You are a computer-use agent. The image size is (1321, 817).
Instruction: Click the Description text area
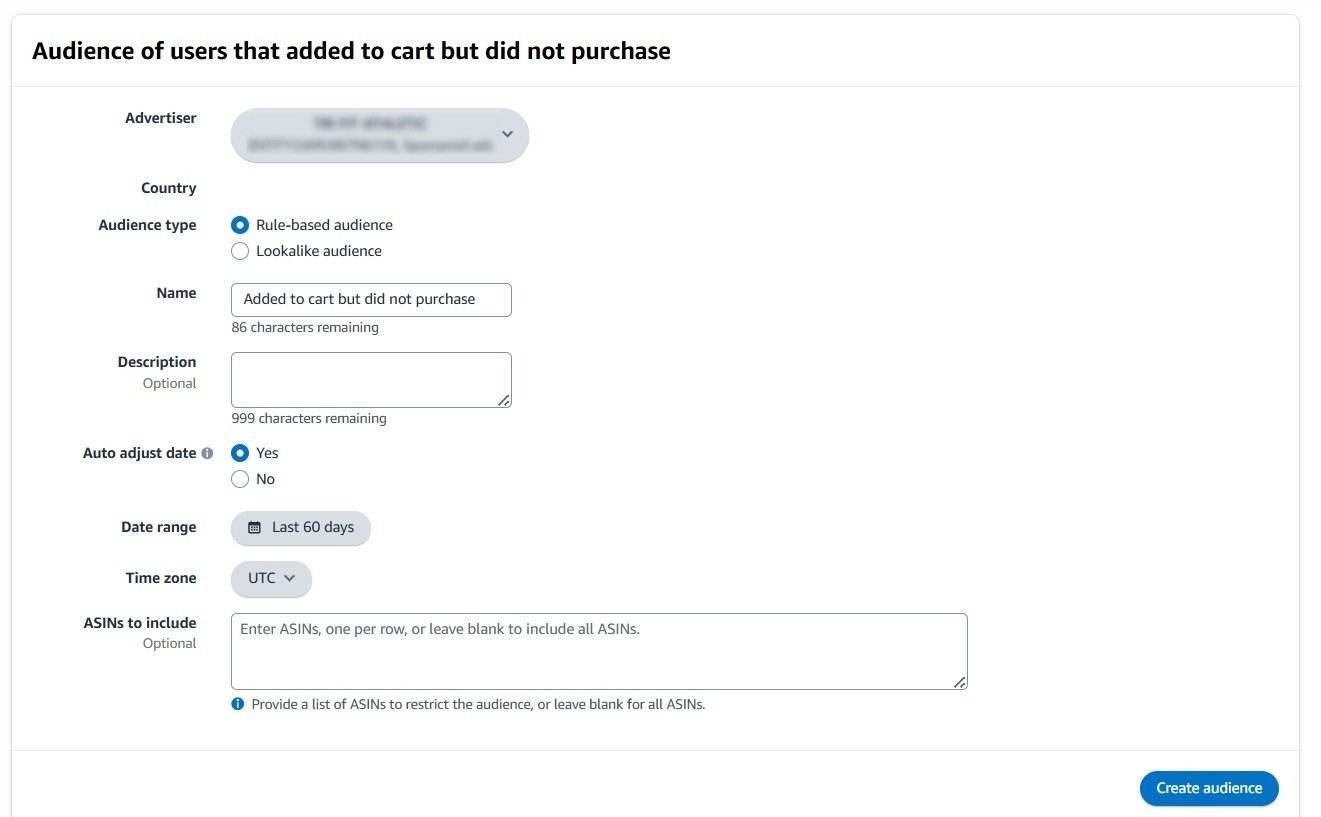click(x=371, y=379)
